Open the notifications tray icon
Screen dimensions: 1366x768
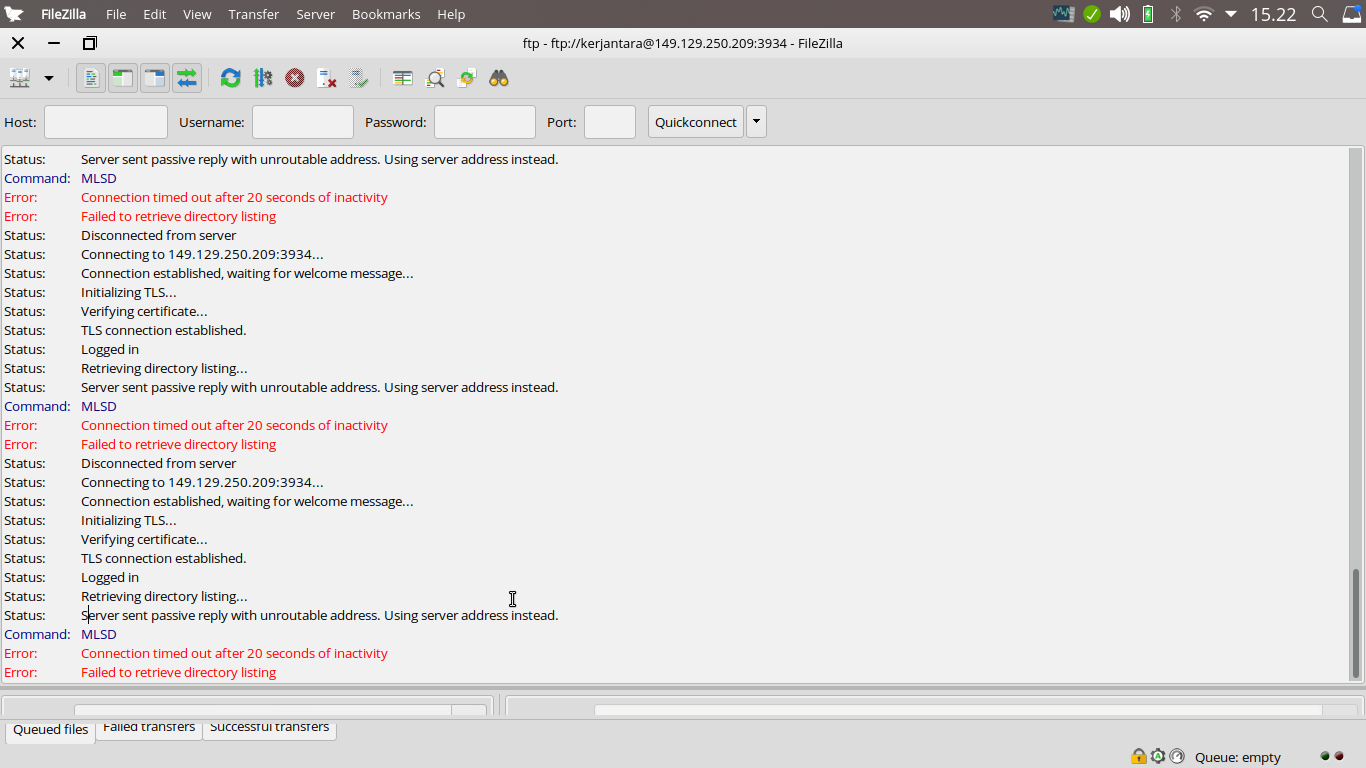coord(1351,14)
